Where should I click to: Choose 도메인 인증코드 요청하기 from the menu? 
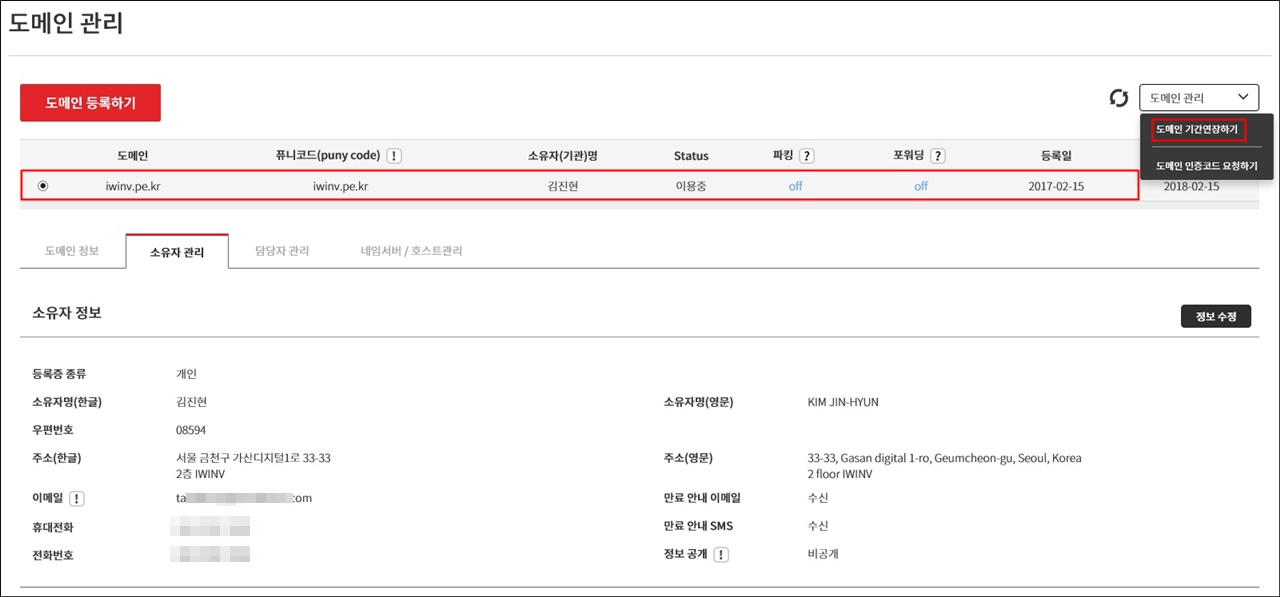coord(1206,166)
